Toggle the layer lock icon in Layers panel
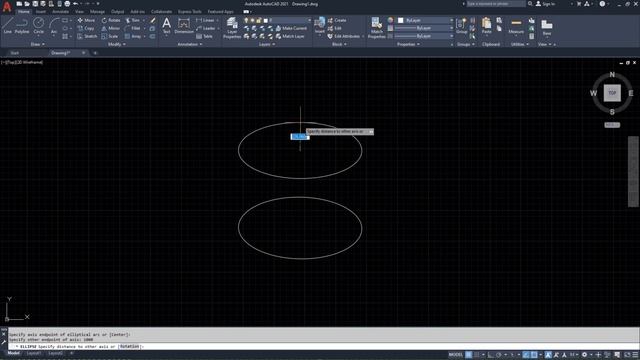Screen dimensions: 640x360 pos(258,20)
